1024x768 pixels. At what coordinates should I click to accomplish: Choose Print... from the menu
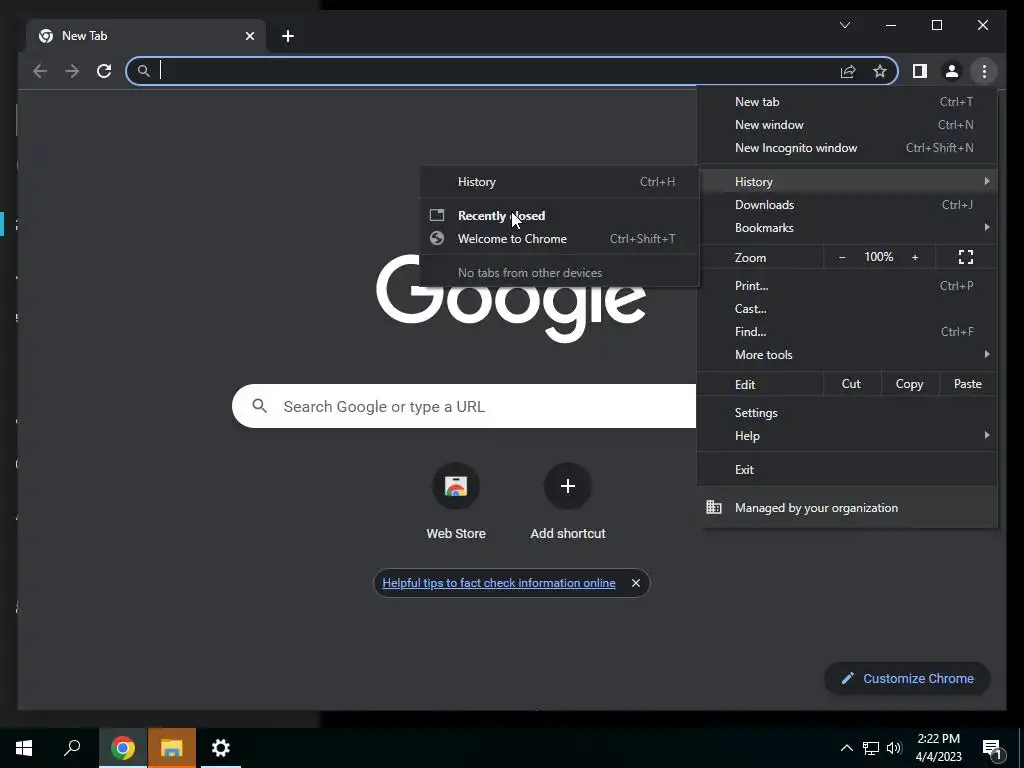(x=847, y=285)
